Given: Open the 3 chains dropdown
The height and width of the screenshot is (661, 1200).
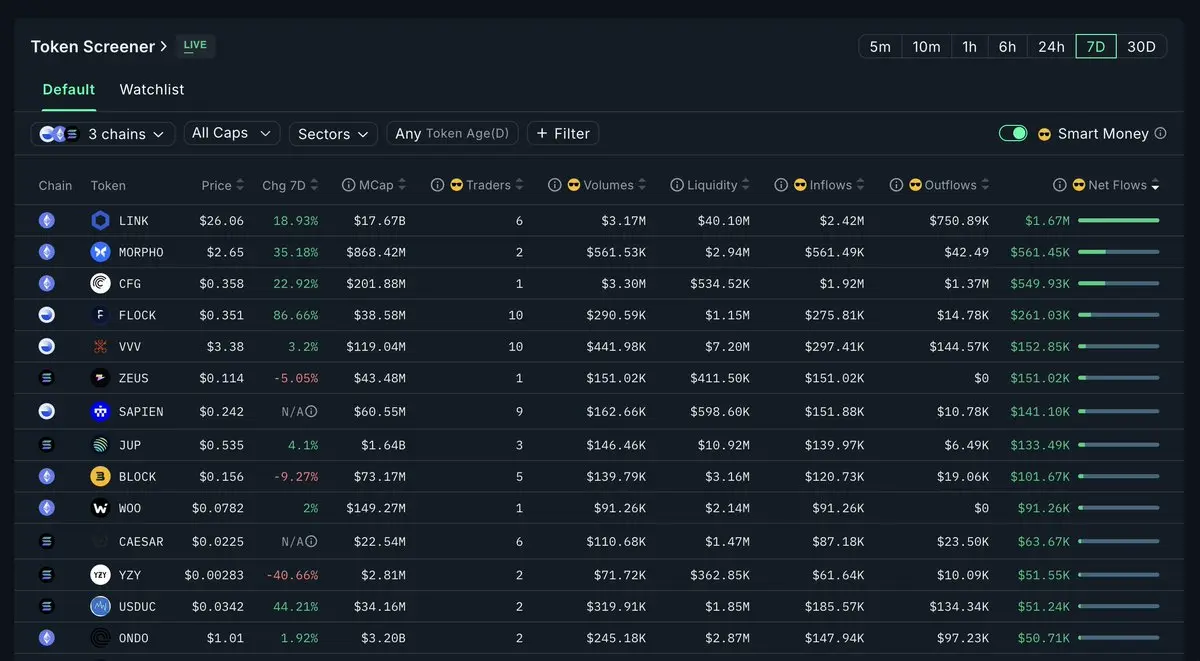Looking at the screenshot, I should 103,134.
